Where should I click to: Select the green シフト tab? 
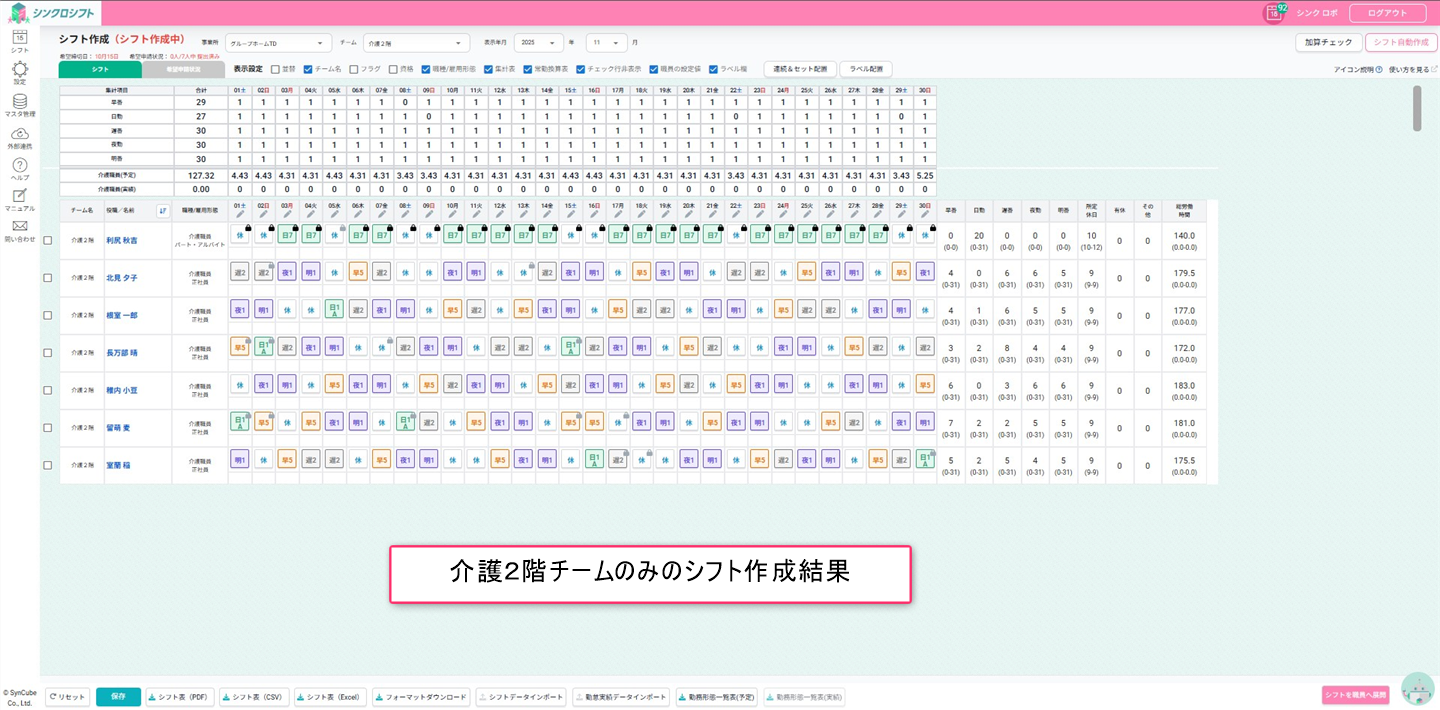click(100, 70)
